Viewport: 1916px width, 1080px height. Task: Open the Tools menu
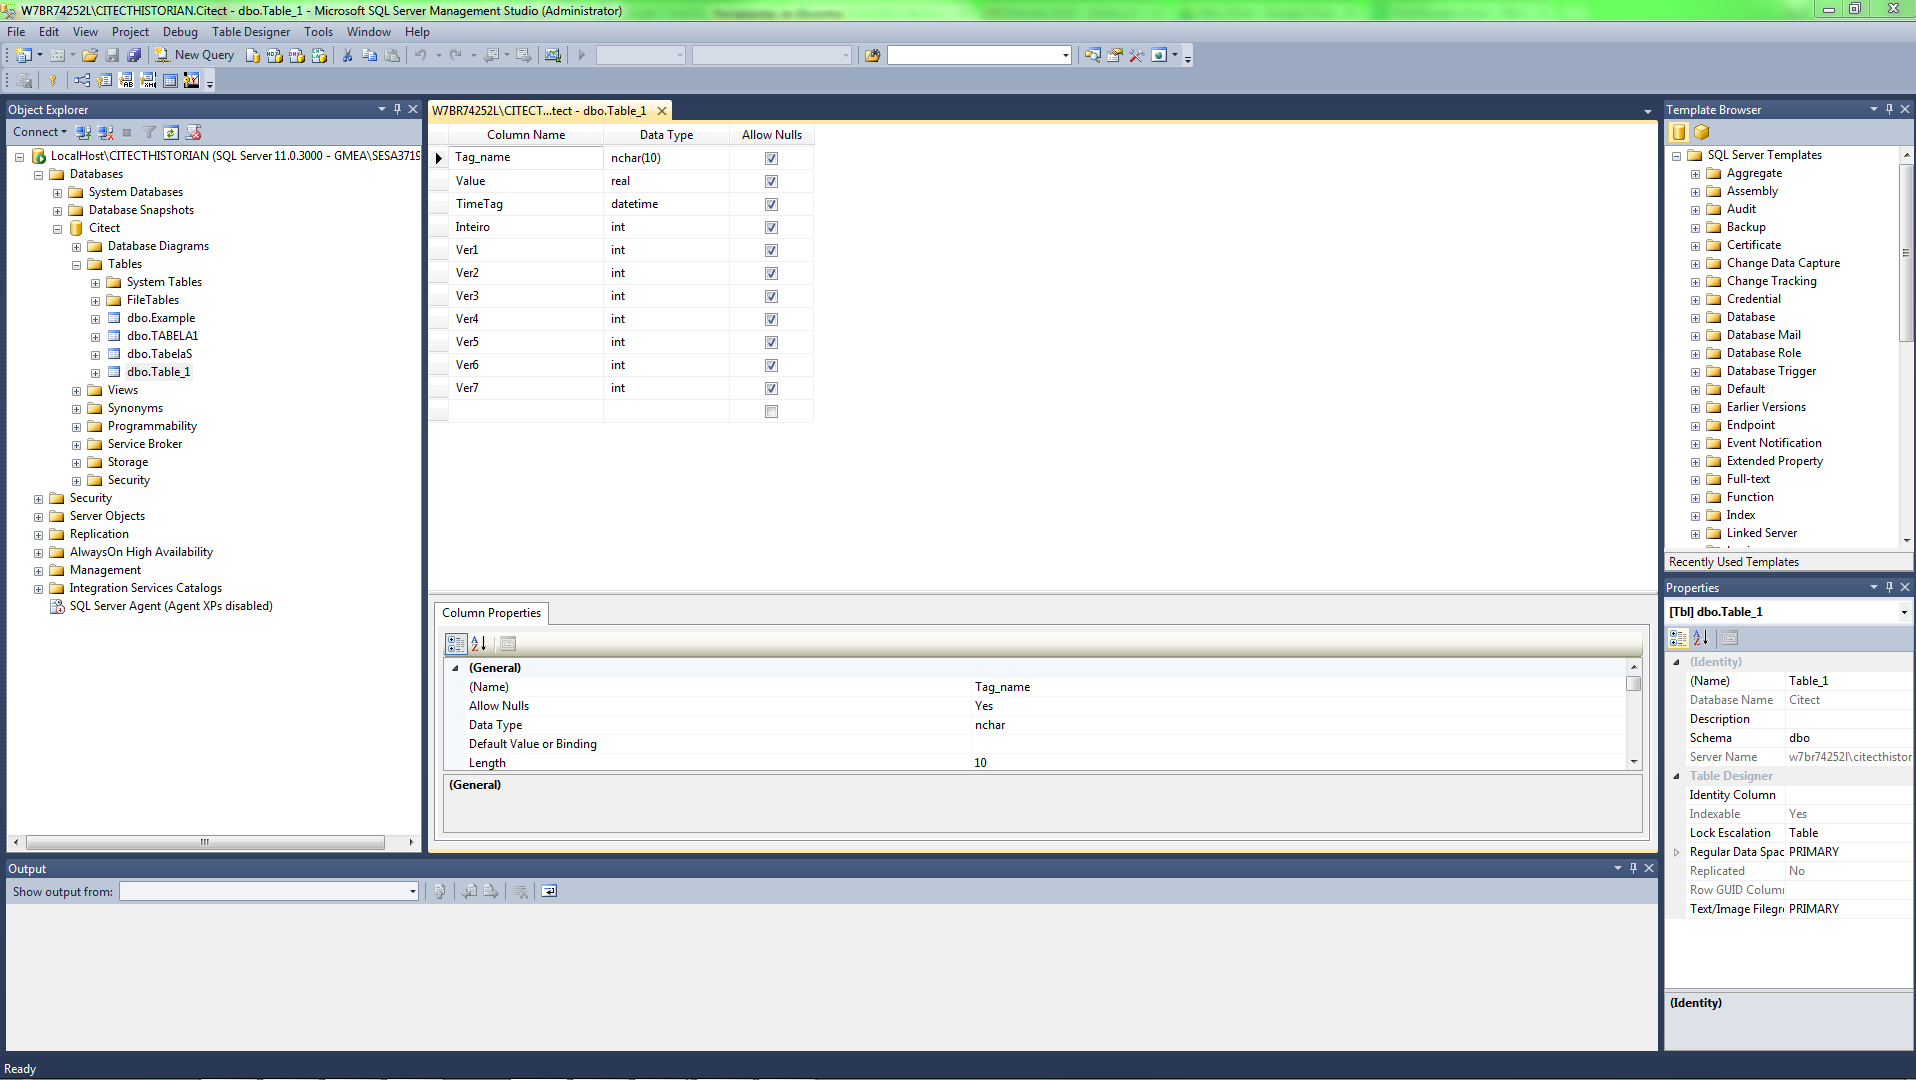[x=319, y=32]
